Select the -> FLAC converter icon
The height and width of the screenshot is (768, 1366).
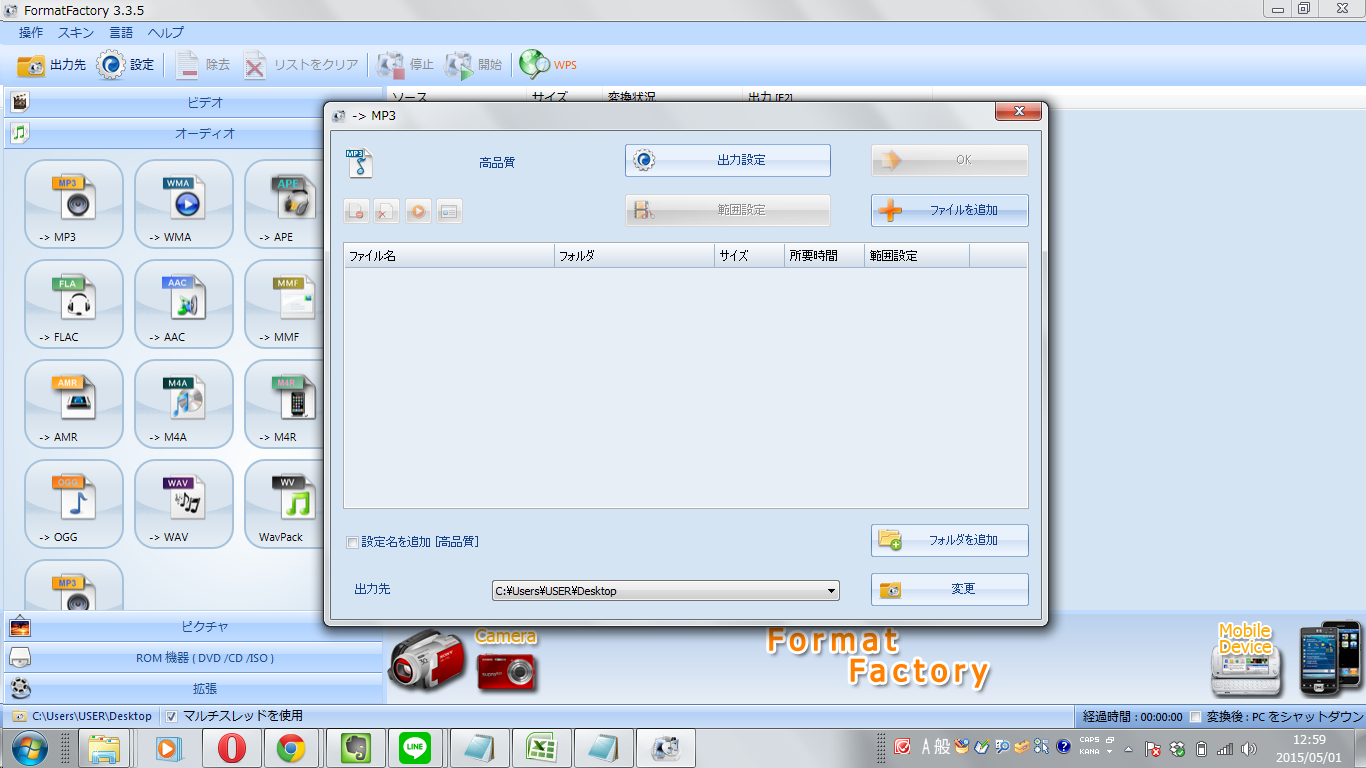(x=74, y=304)
